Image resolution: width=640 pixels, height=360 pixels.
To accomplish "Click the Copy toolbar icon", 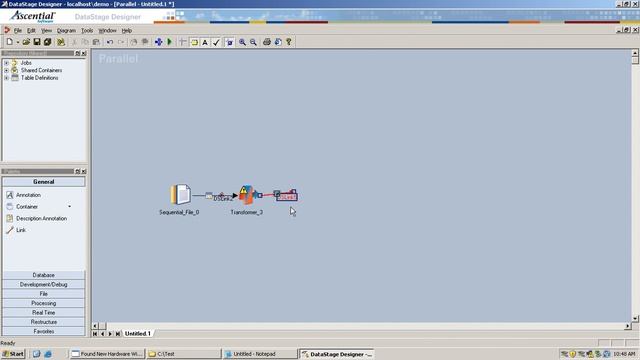I will 85,42.
